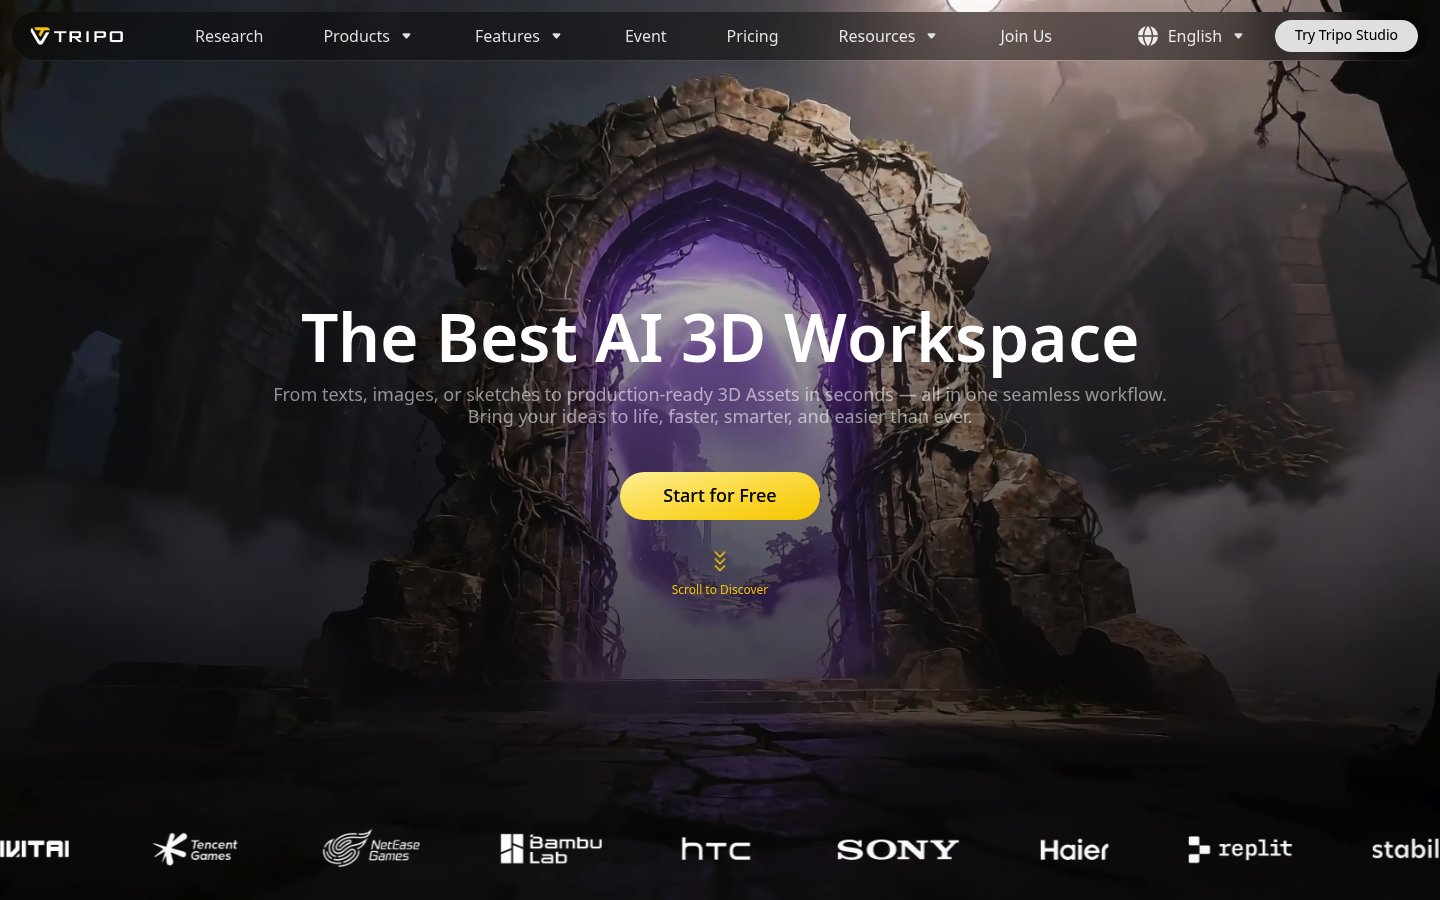Expand the Products dropdown arrow
1440x900 pixels.
[x=406, y=36]
